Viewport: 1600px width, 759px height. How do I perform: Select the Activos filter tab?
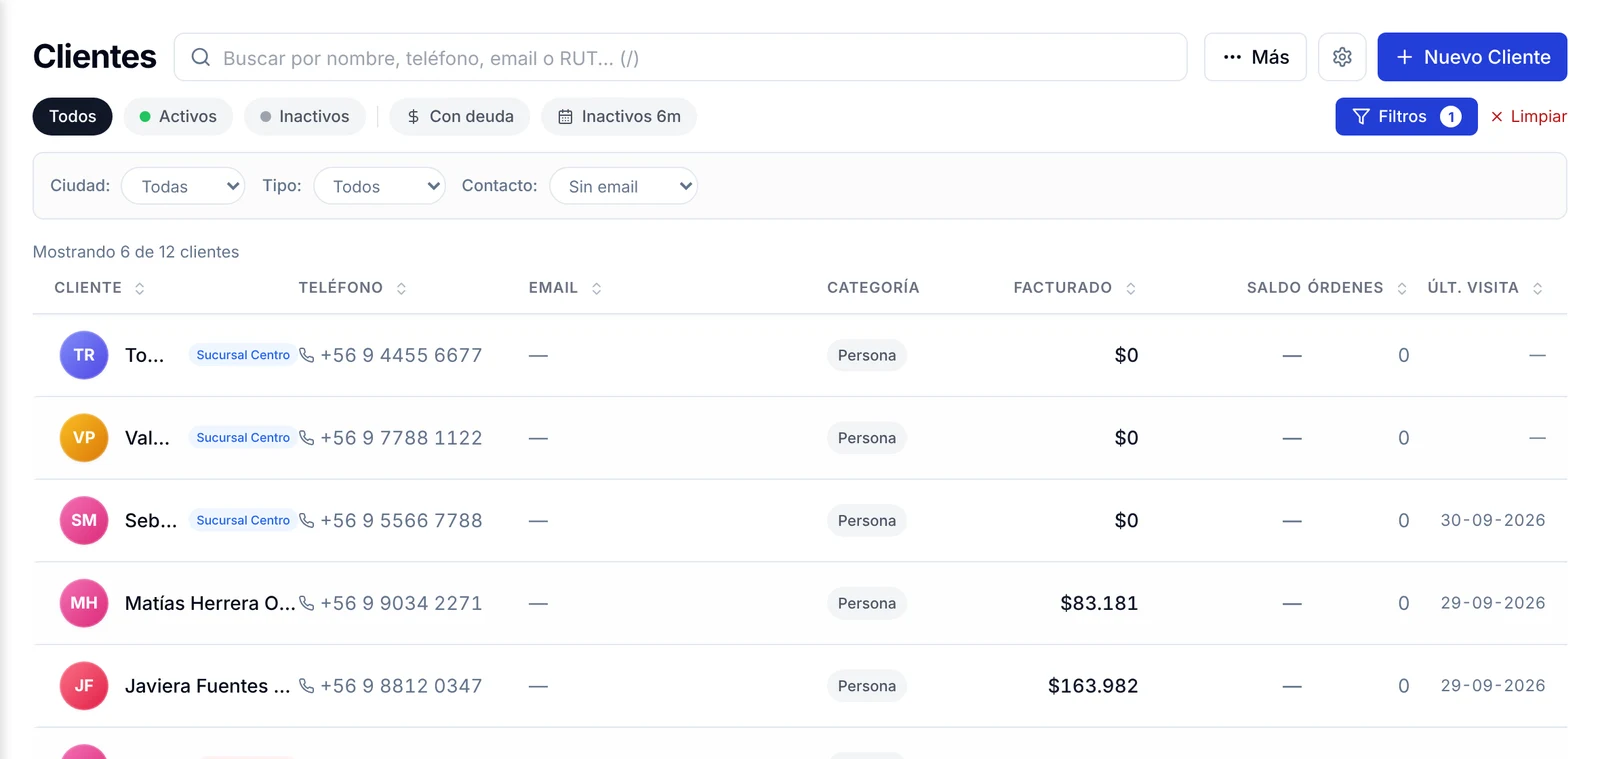pyautogui.click(x=178, y=116)
